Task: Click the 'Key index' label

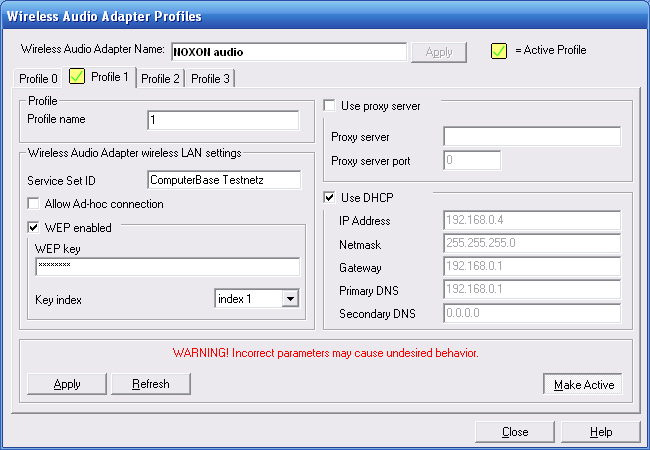Action: click(x=58, y=300)
